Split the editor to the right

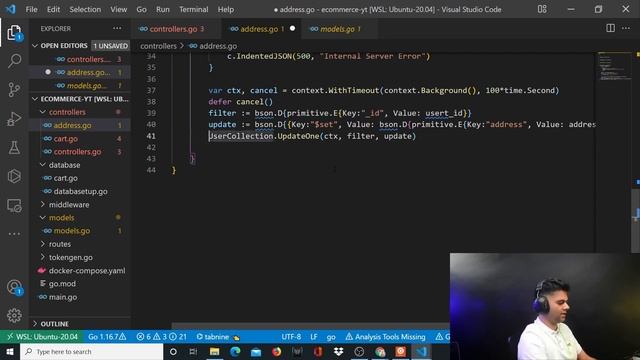coord(610,28)
